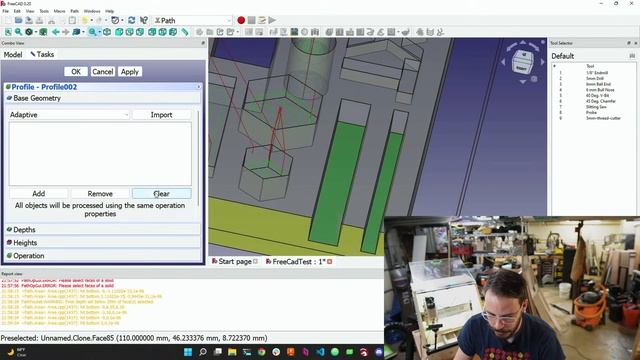
Task: Click the Tool Selector edit icon beside Default
Action: (632, 56)
